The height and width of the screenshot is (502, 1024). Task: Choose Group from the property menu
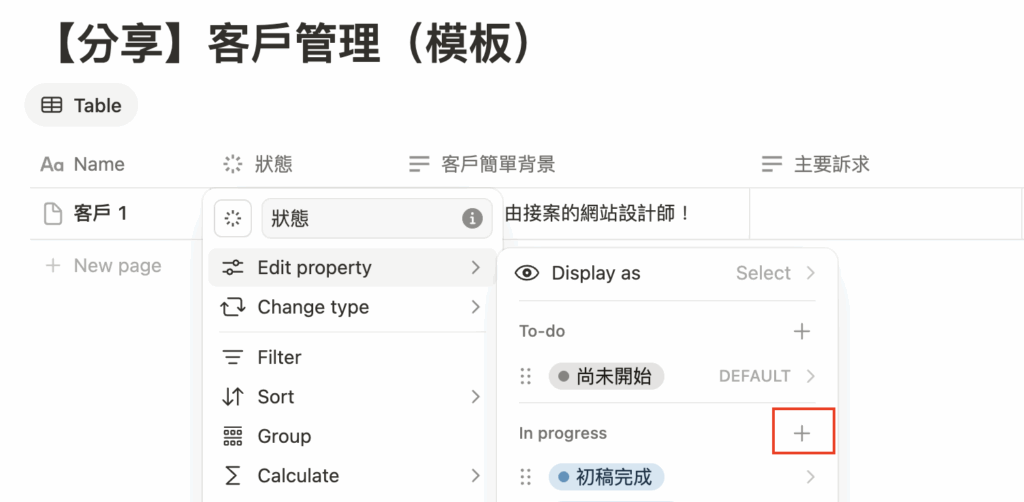coord(284,436)
